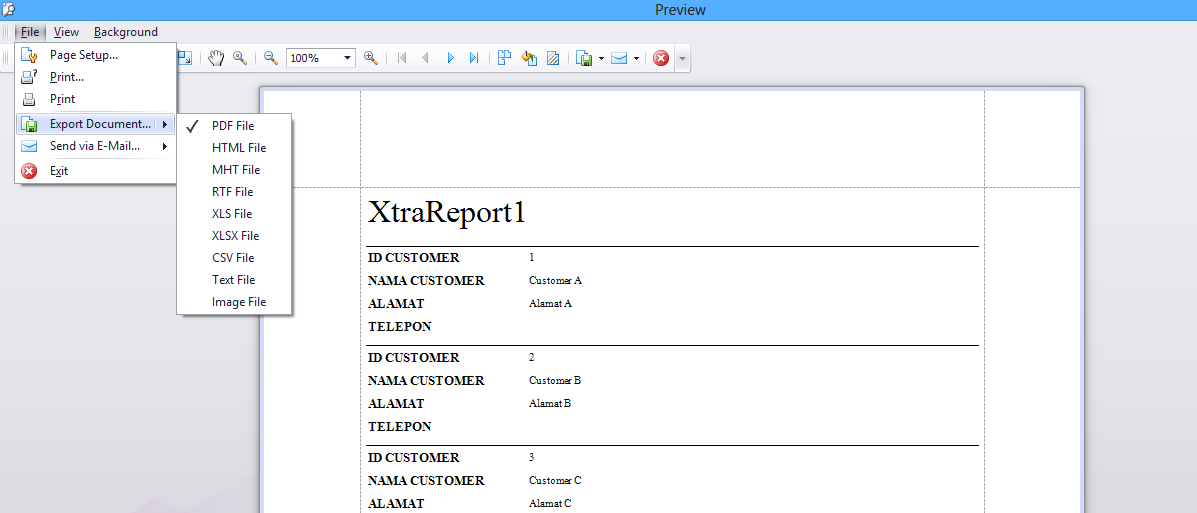Click the XtraReport1 report title
Image resolution: width=1197 pixels, height=513 pixels.
pyautogui.click(x=447, y=213)
